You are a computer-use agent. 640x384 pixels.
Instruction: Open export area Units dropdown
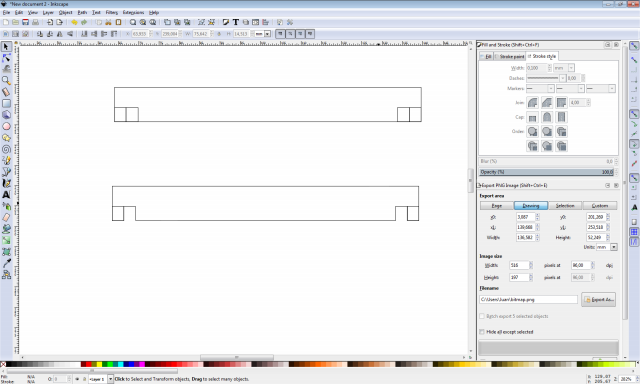[x=613, y=247]
